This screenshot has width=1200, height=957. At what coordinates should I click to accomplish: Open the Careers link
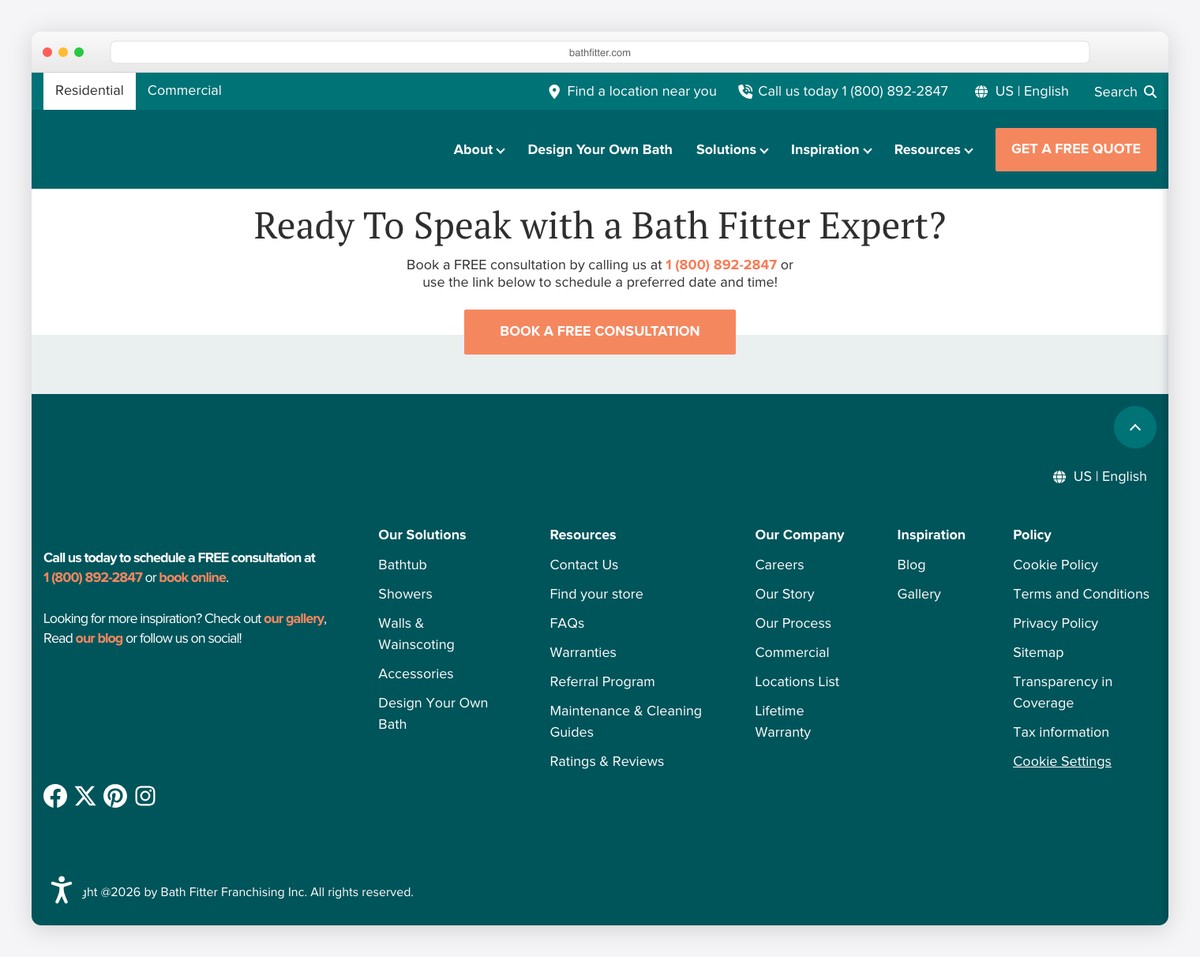point(779,565)
